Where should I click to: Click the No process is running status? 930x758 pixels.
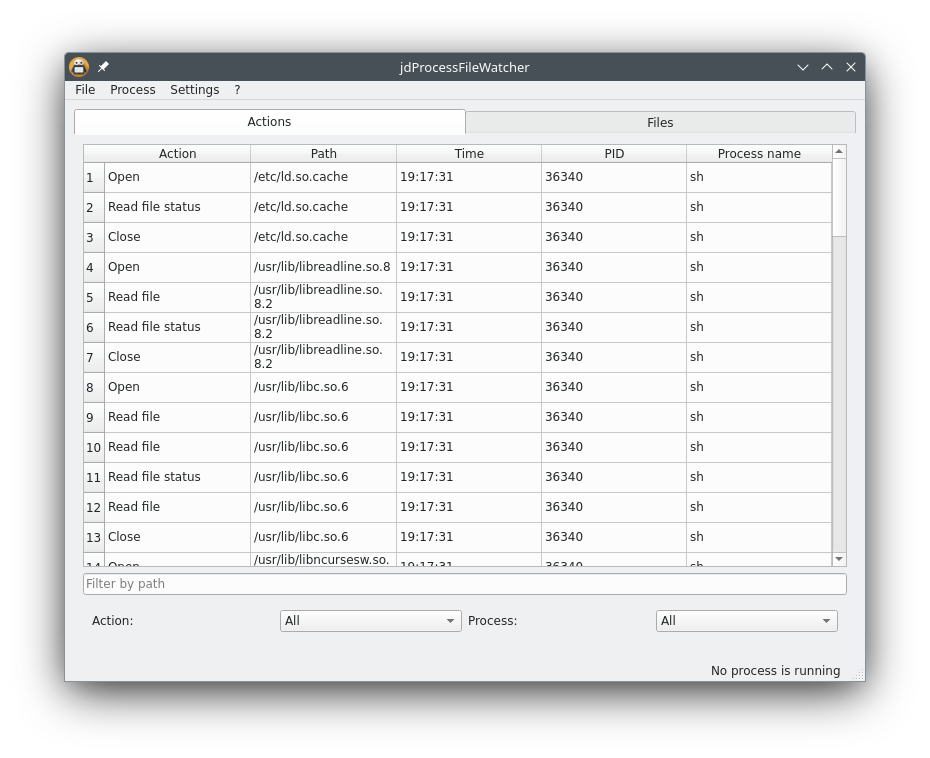tap(775, 671)
